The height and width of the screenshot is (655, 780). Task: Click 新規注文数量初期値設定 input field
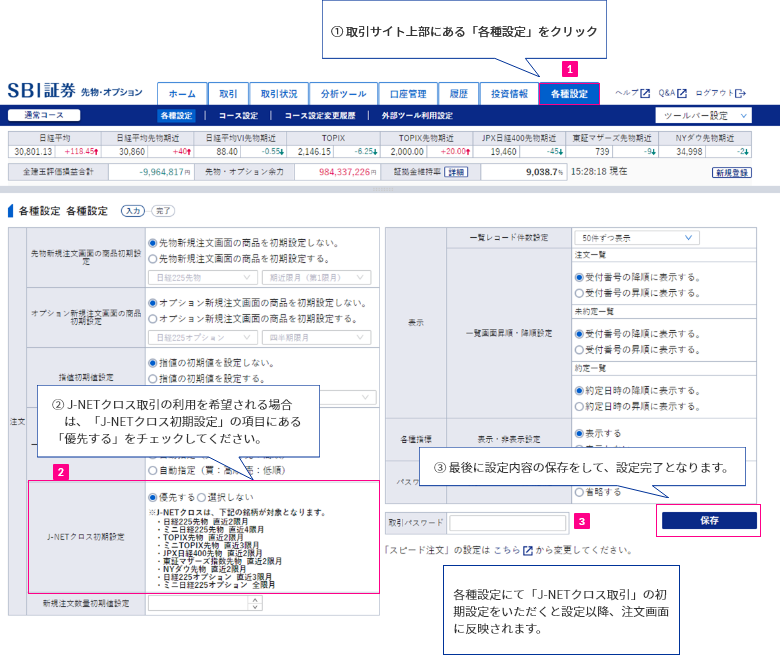pyautogui.click(x=198, y=603)
